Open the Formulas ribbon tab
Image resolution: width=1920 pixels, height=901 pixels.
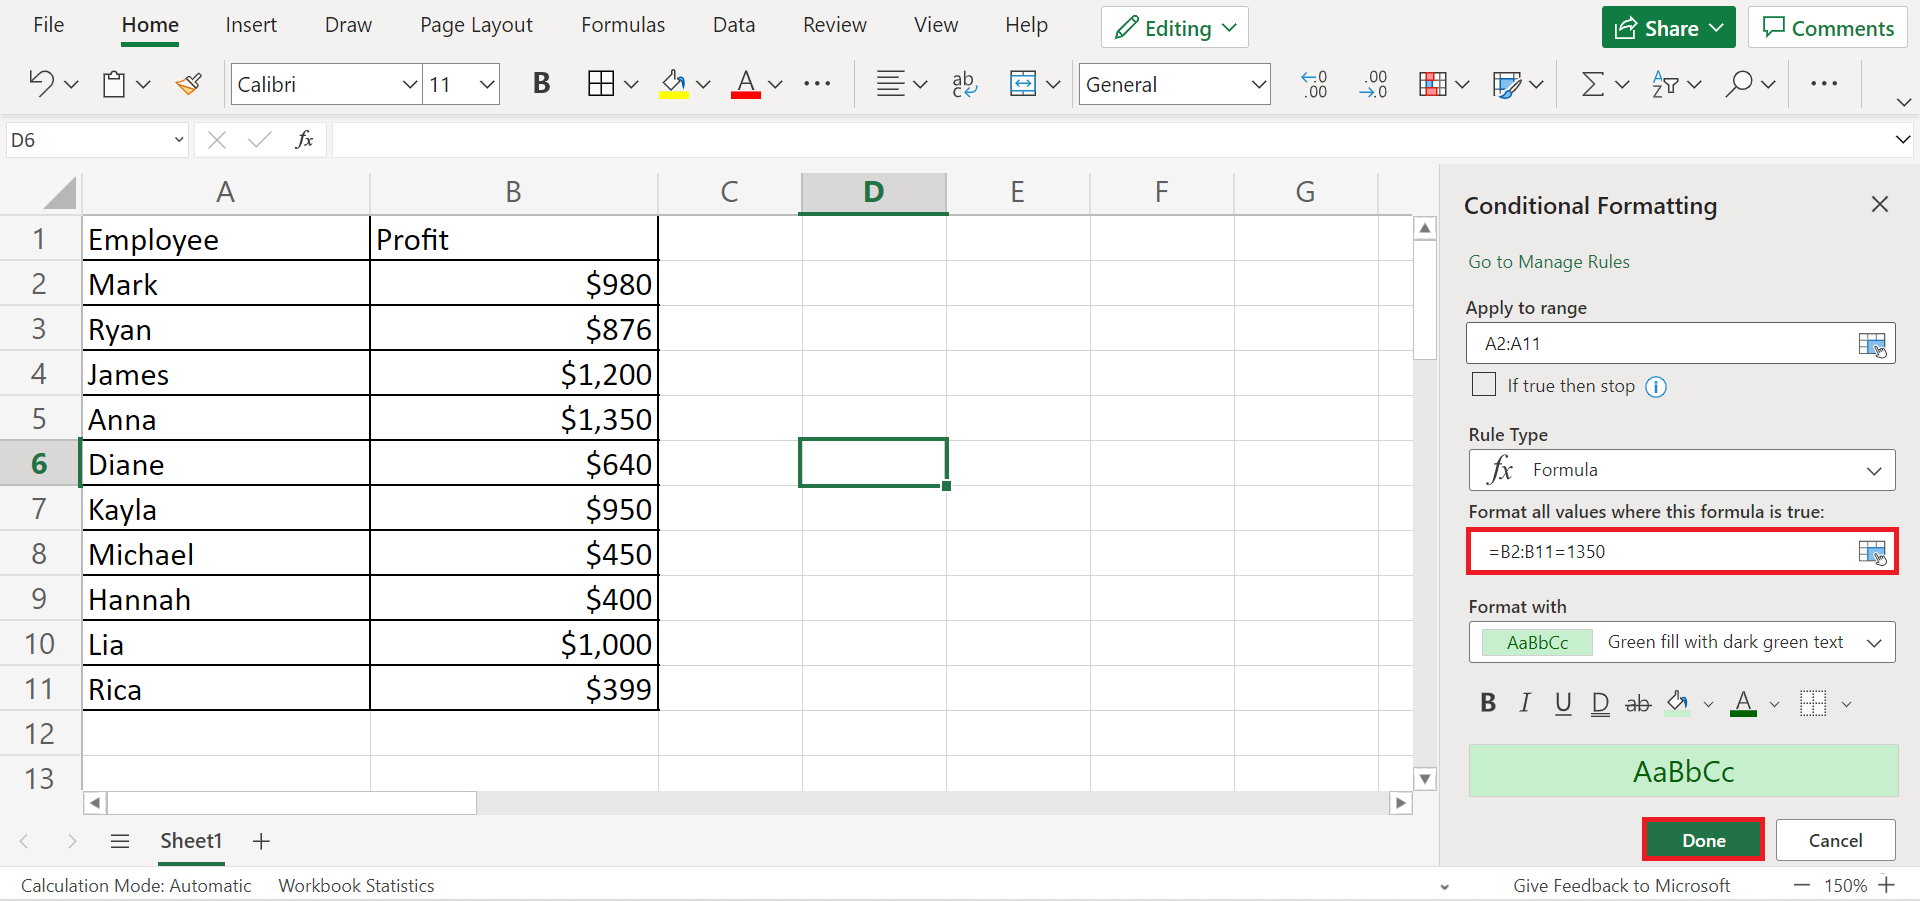click(x=622, y=25)
